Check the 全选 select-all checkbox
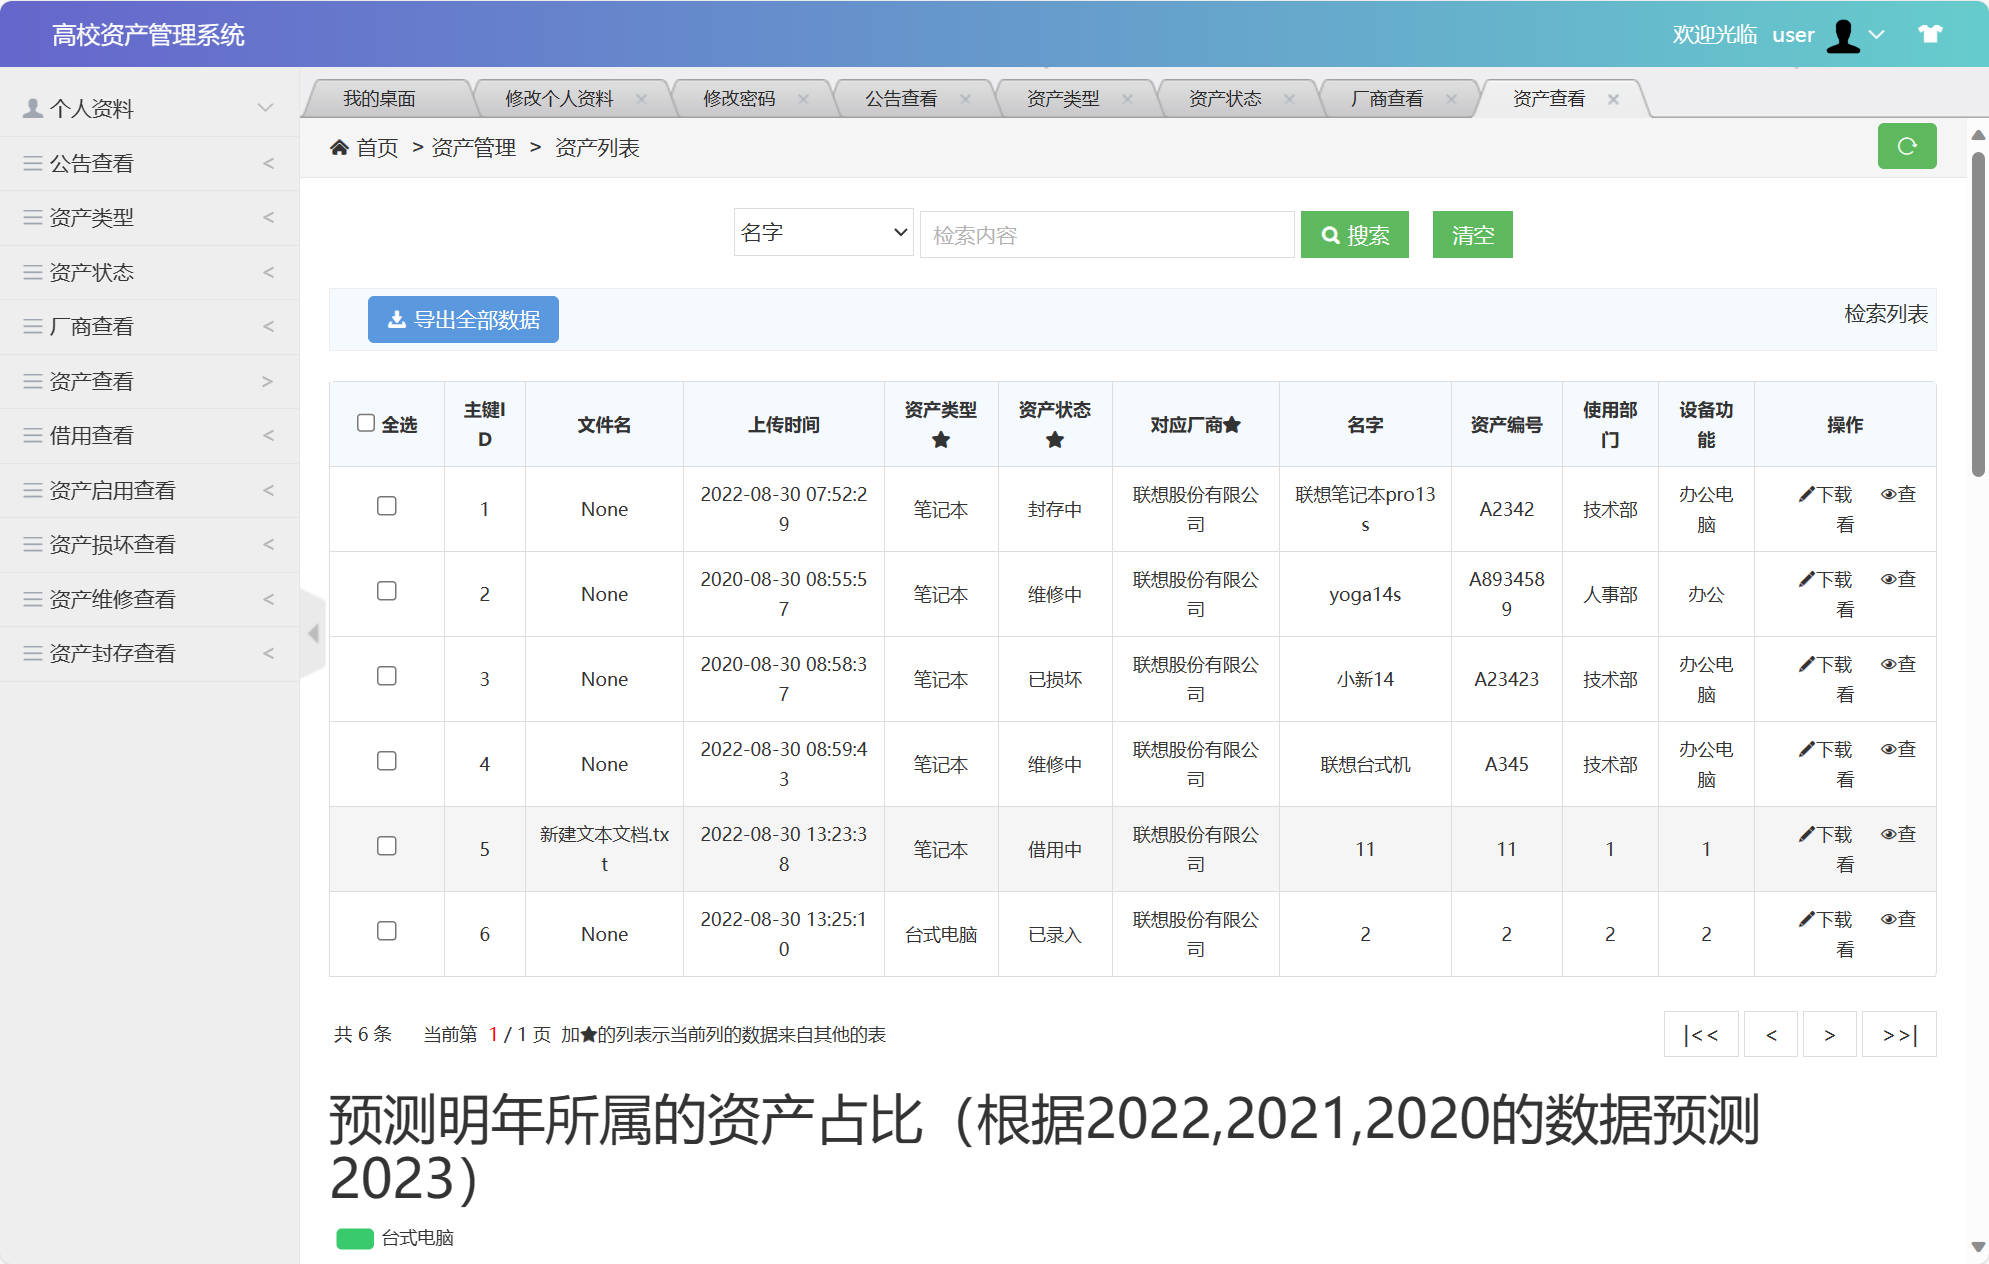This screenshot has height=1264, width=1989. tap(366, 423)
